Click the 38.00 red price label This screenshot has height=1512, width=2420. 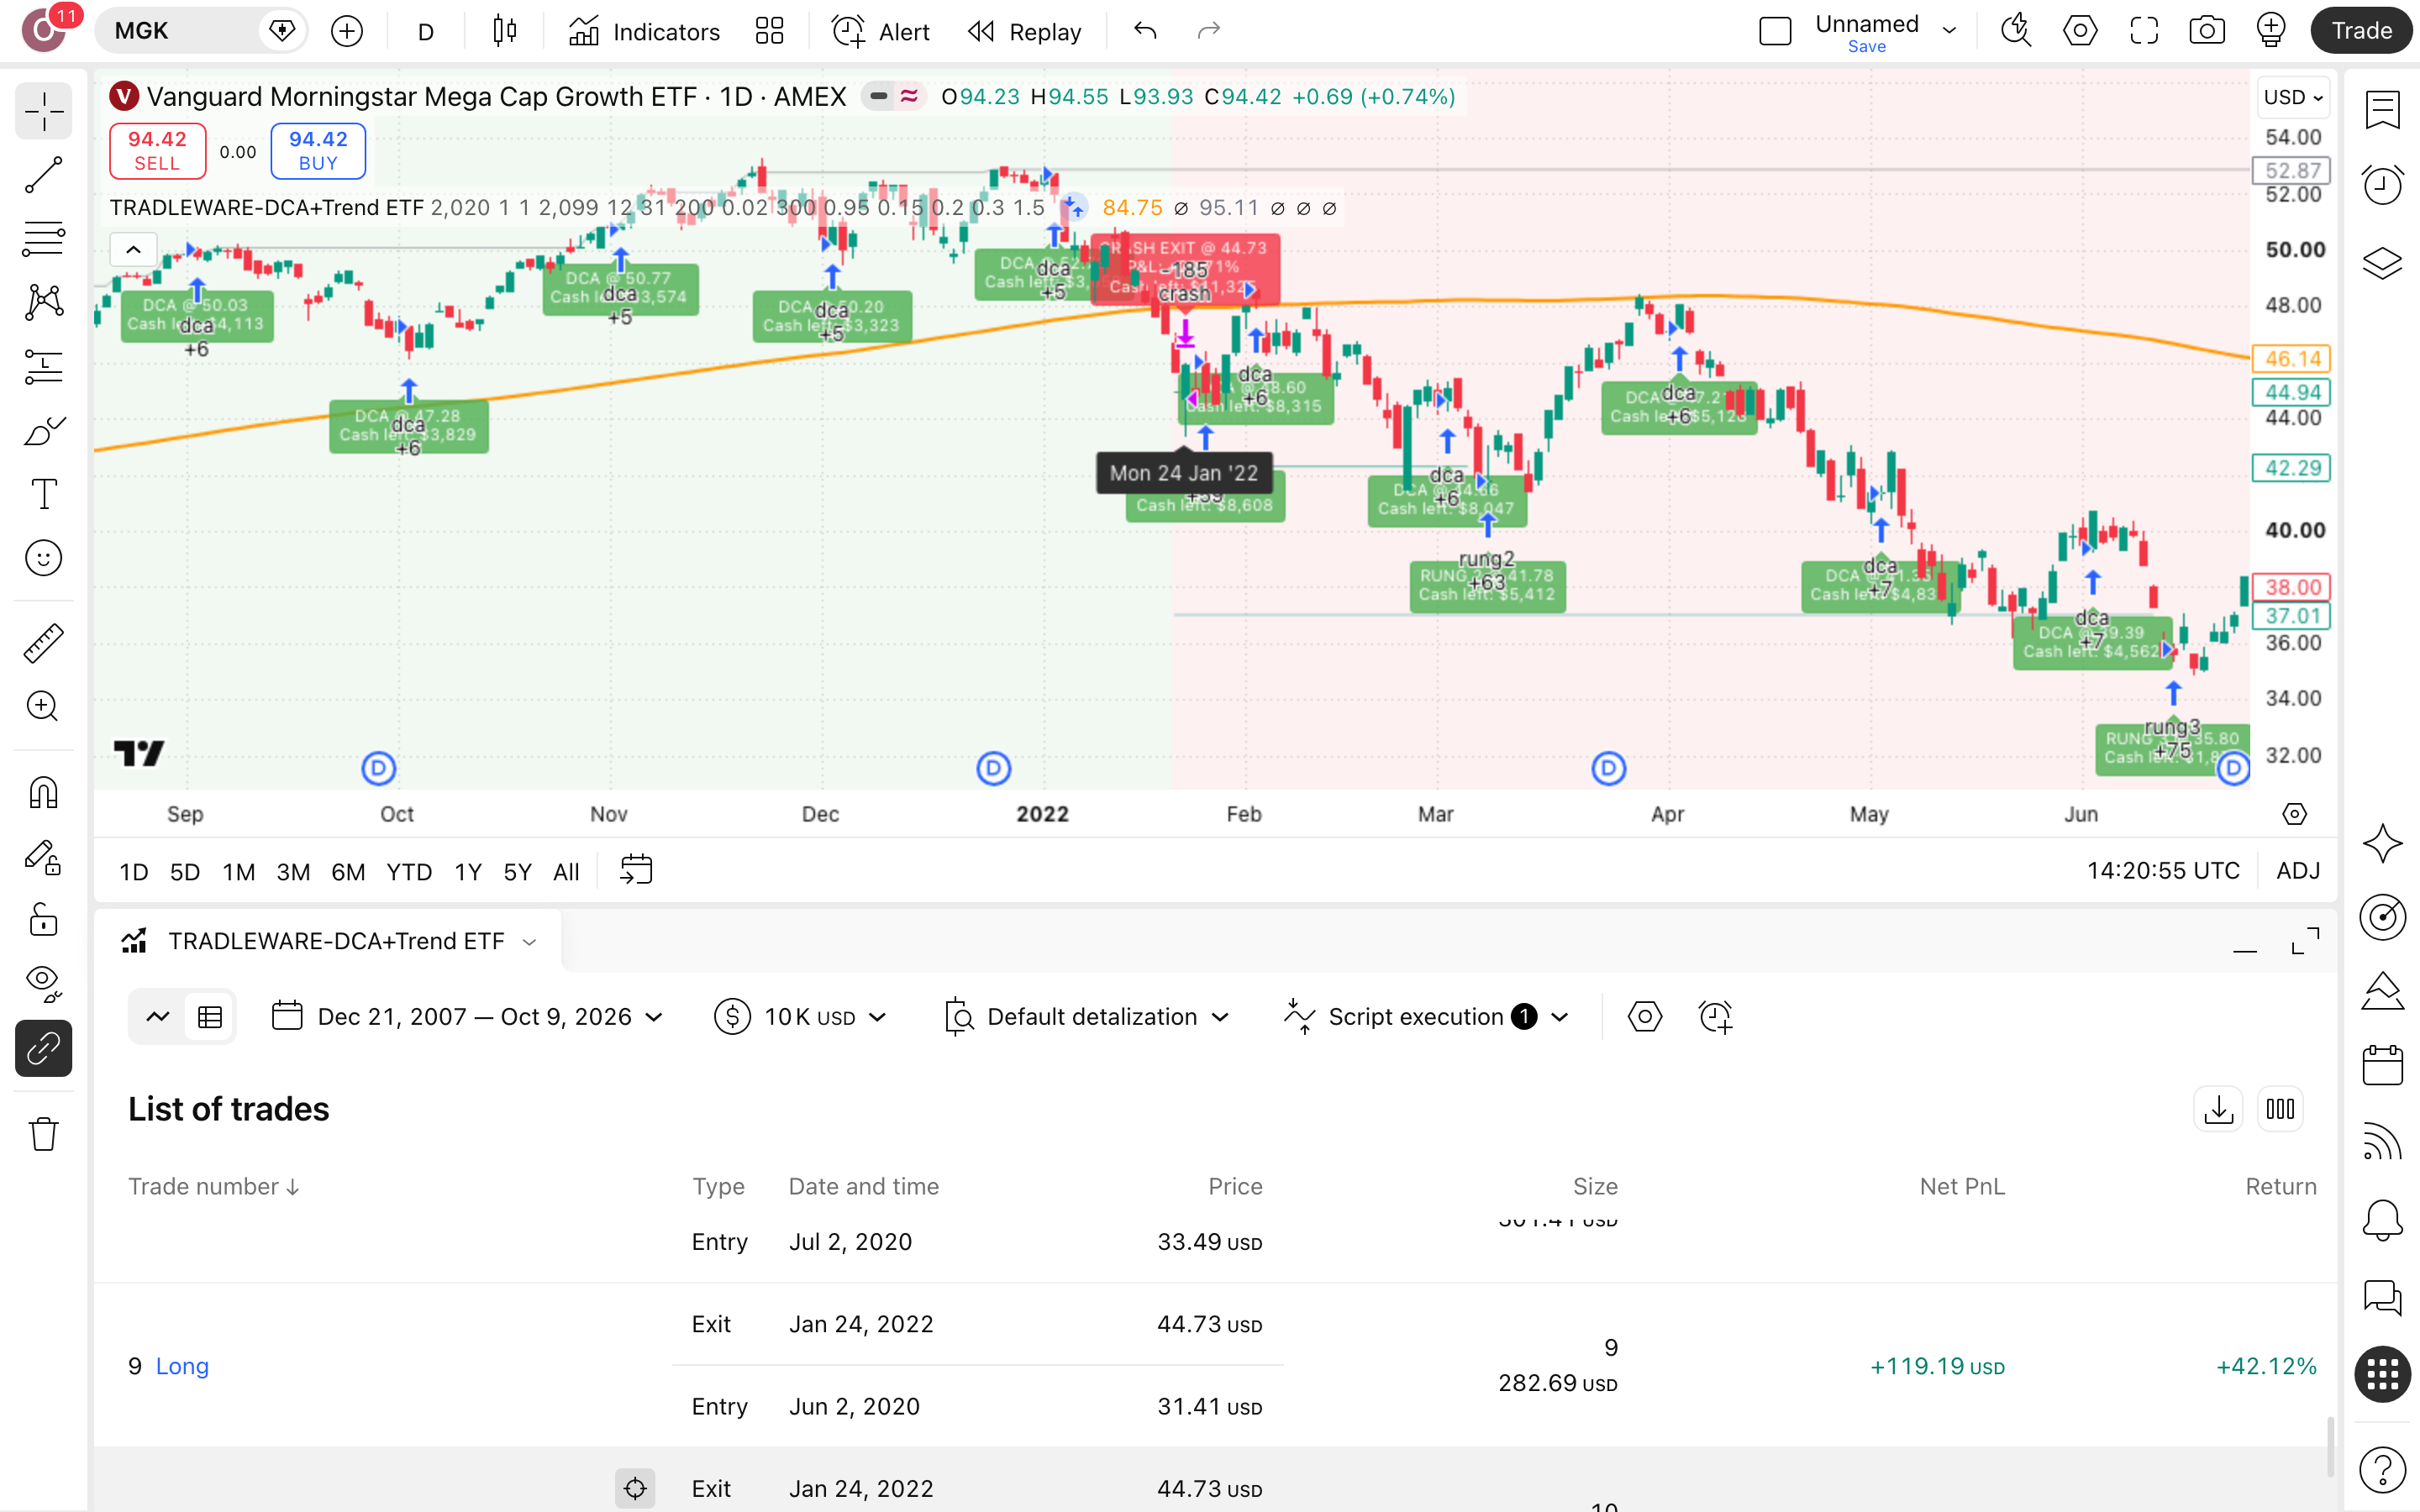point(2292,587)
